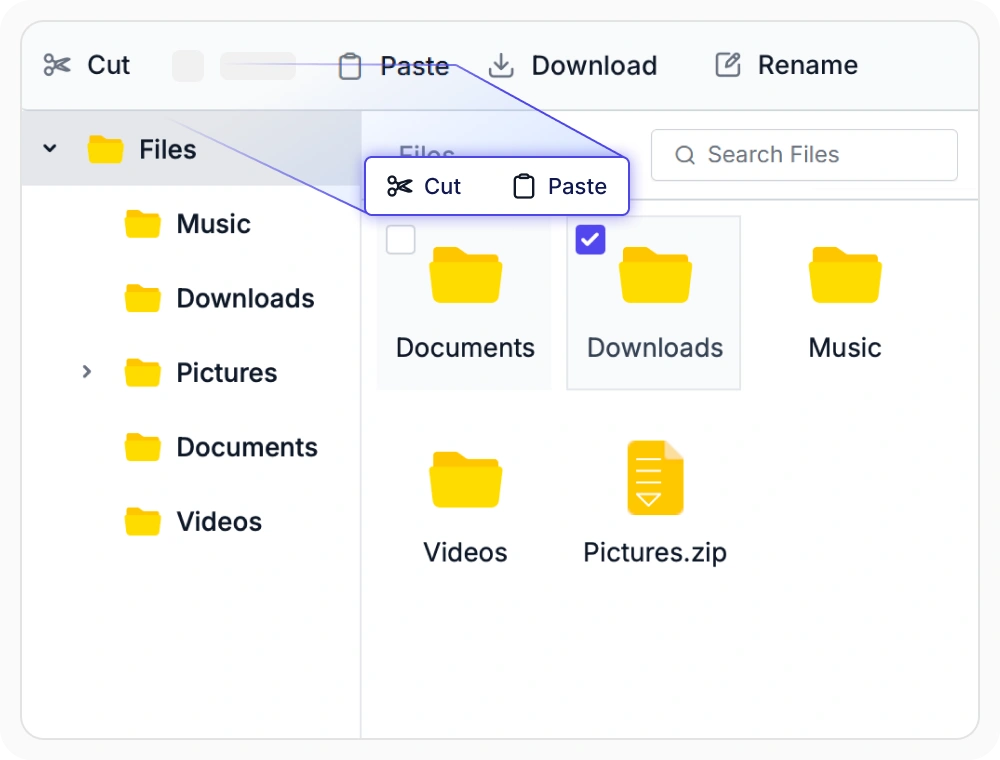Click the clipboard icon in the floating popup
The image size is (1000, 760).
click(524, 186)
